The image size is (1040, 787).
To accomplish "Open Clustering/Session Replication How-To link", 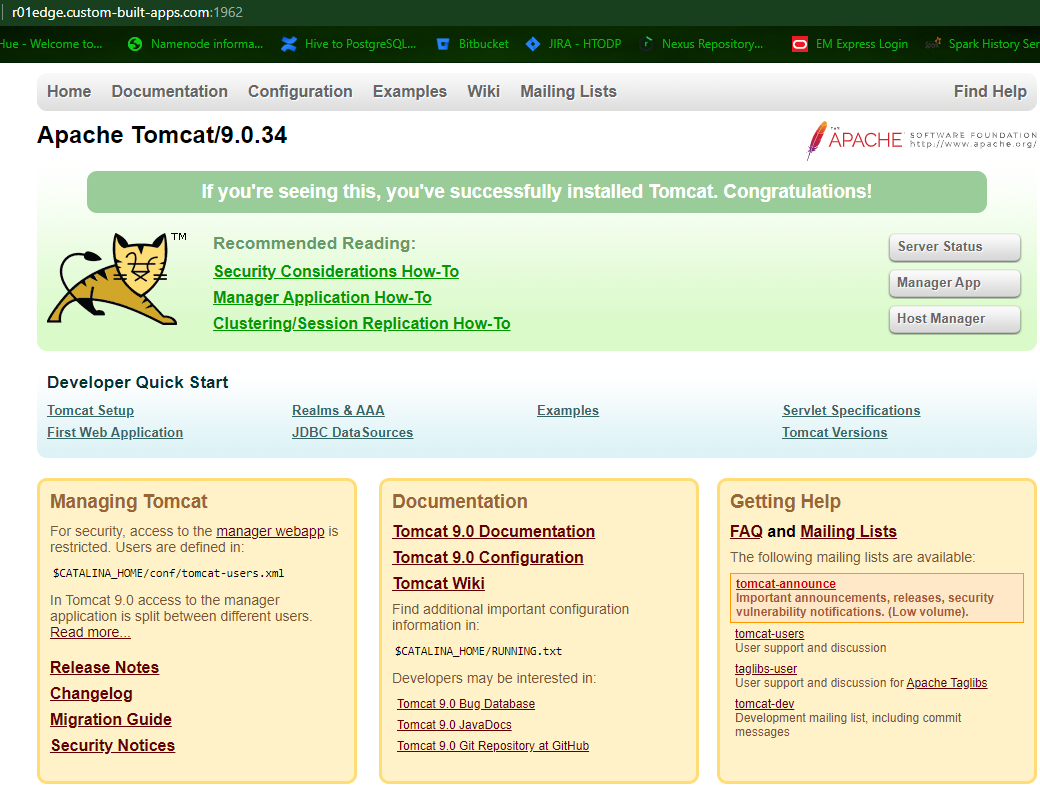I will (361, 324).
